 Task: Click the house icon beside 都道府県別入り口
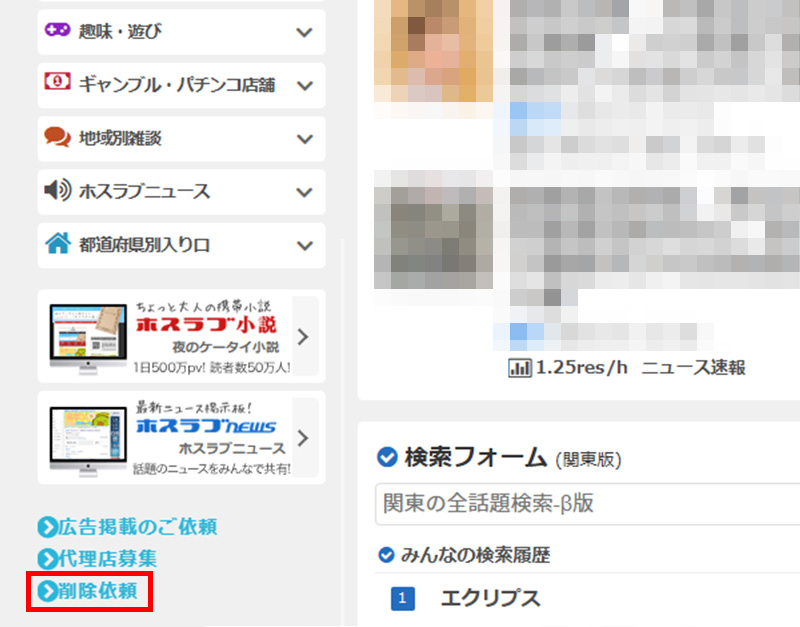click(x=57, y=243)
